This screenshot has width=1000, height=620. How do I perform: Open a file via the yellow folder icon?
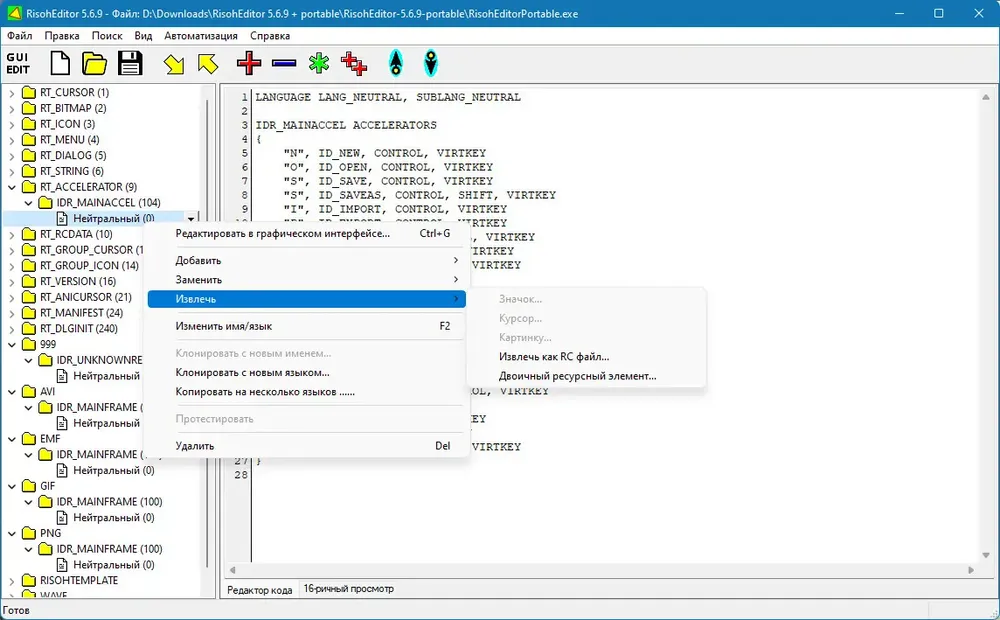coord(94,63)
